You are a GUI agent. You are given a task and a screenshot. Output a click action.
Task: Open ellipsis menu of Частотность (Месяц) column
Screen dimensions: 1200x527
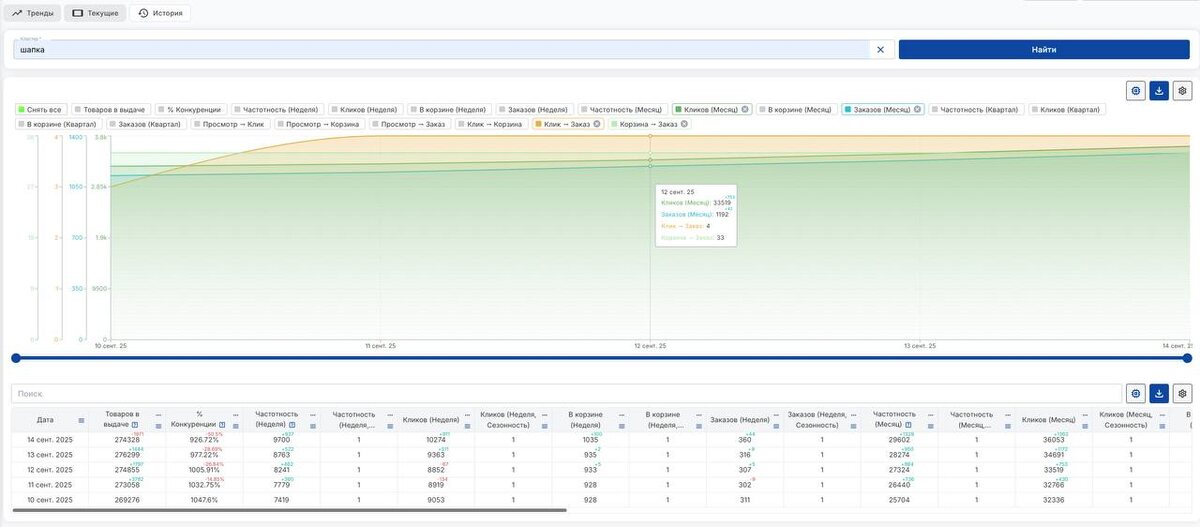point(930,414)
